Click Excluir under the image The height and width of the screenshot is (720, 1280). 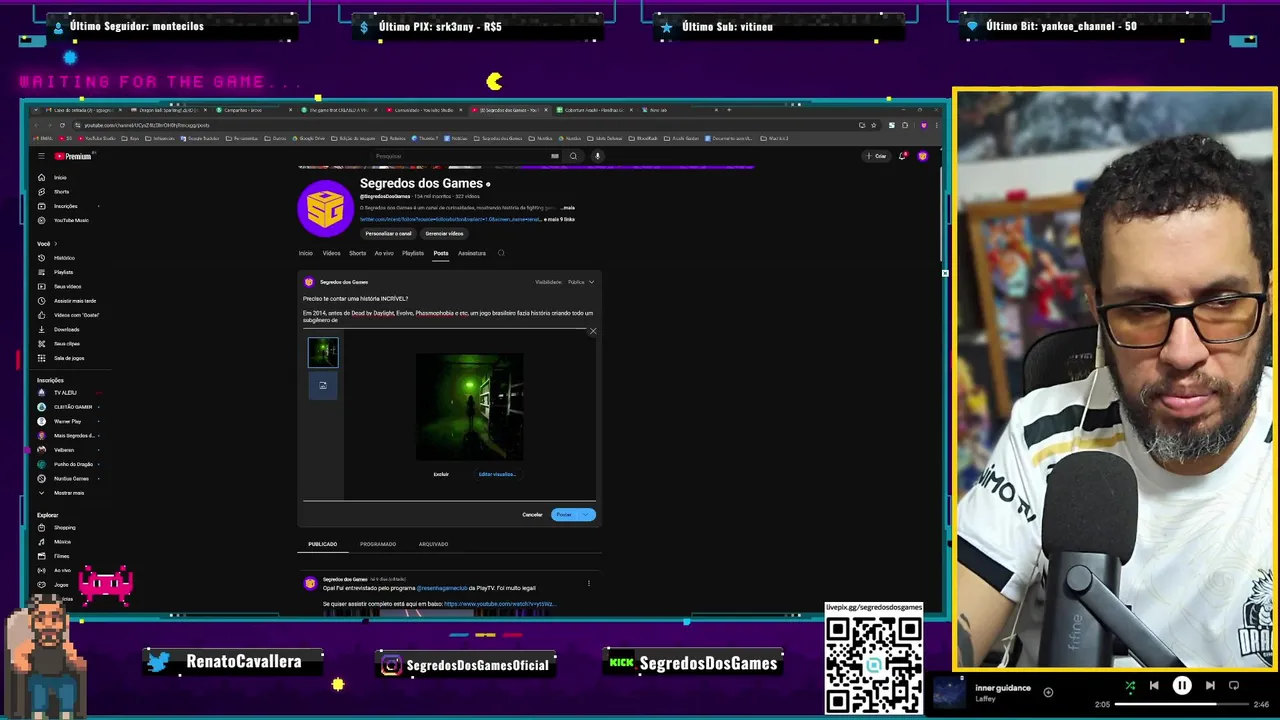click(441, 474)
